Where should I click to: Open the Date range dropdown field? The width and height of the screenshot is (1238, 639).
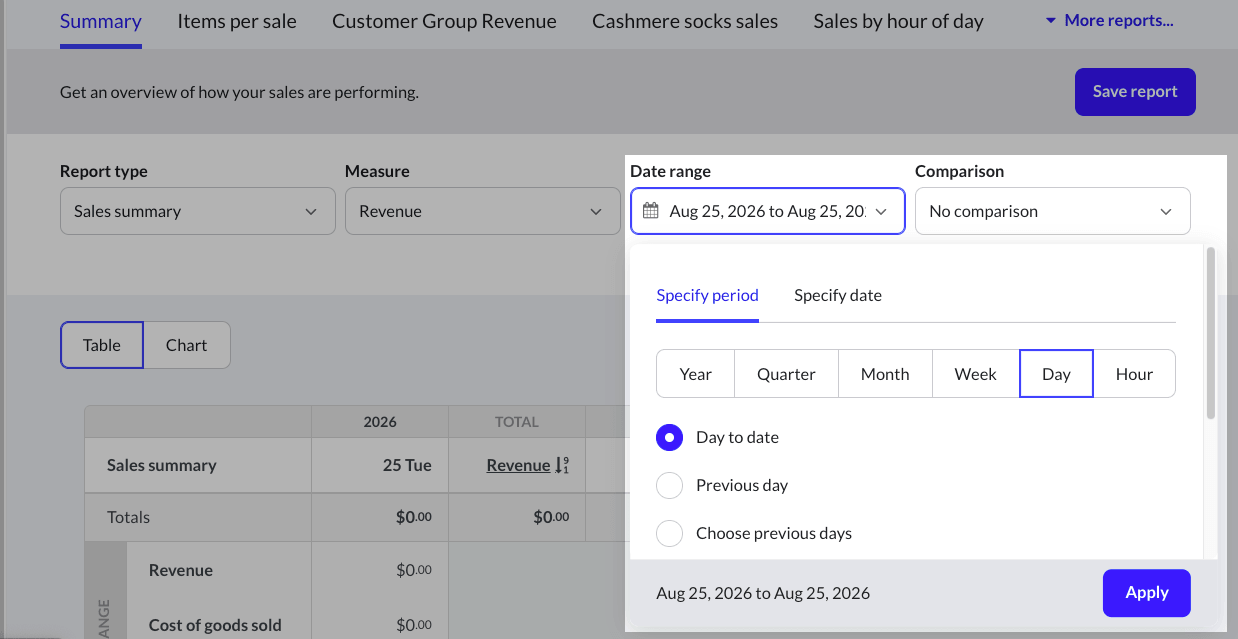click(x=768, y=211)
